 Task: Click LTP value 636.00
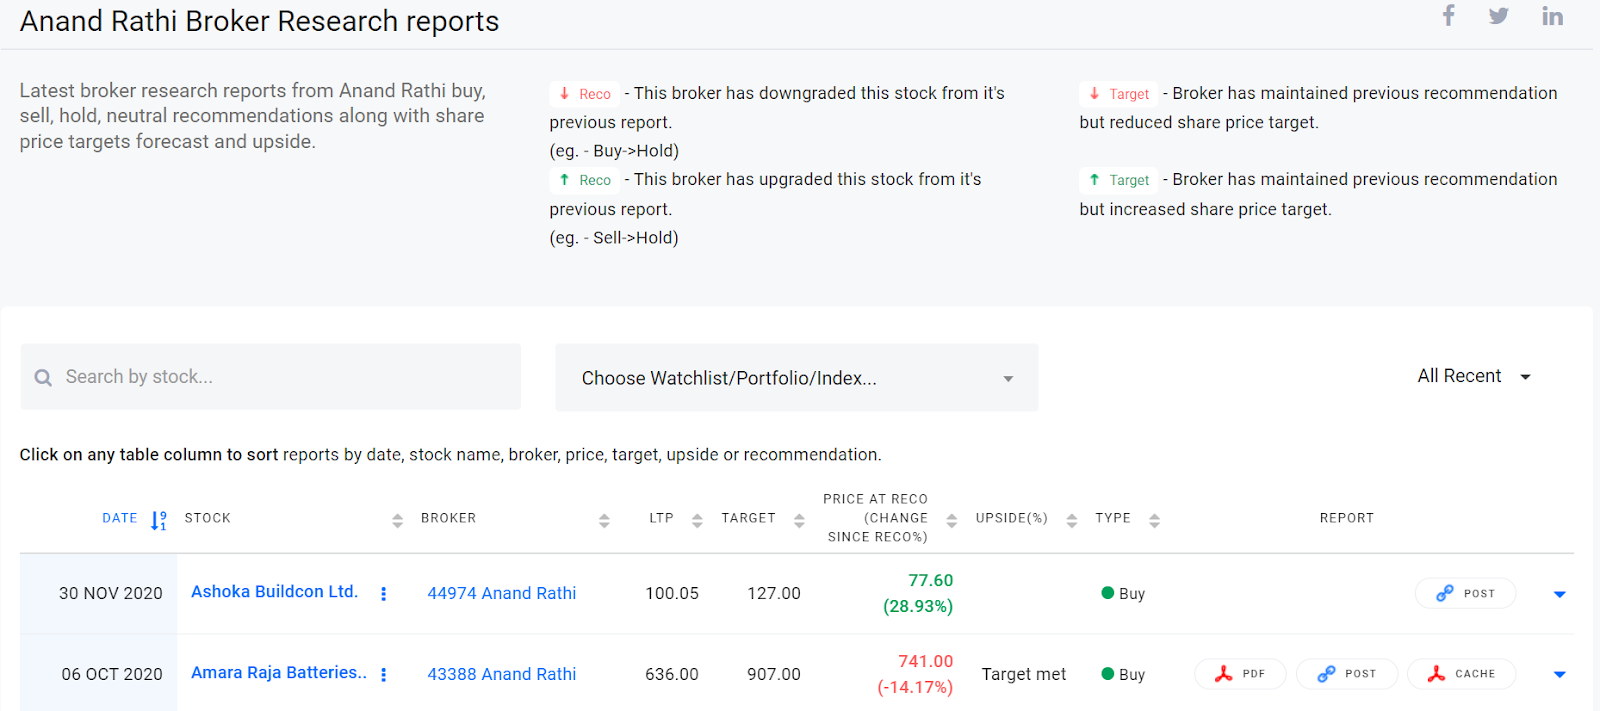(672, 675)
